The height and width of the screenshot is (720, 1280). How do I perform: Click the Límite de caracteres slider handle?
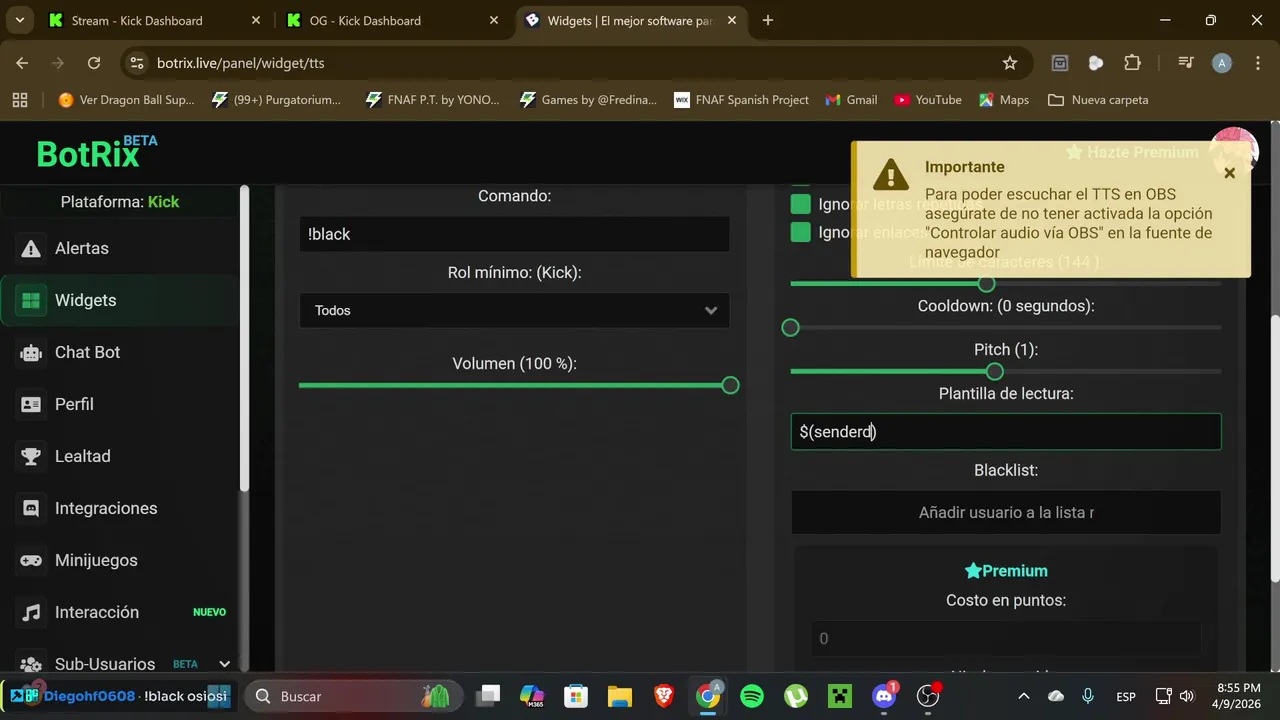click(986, 284)
